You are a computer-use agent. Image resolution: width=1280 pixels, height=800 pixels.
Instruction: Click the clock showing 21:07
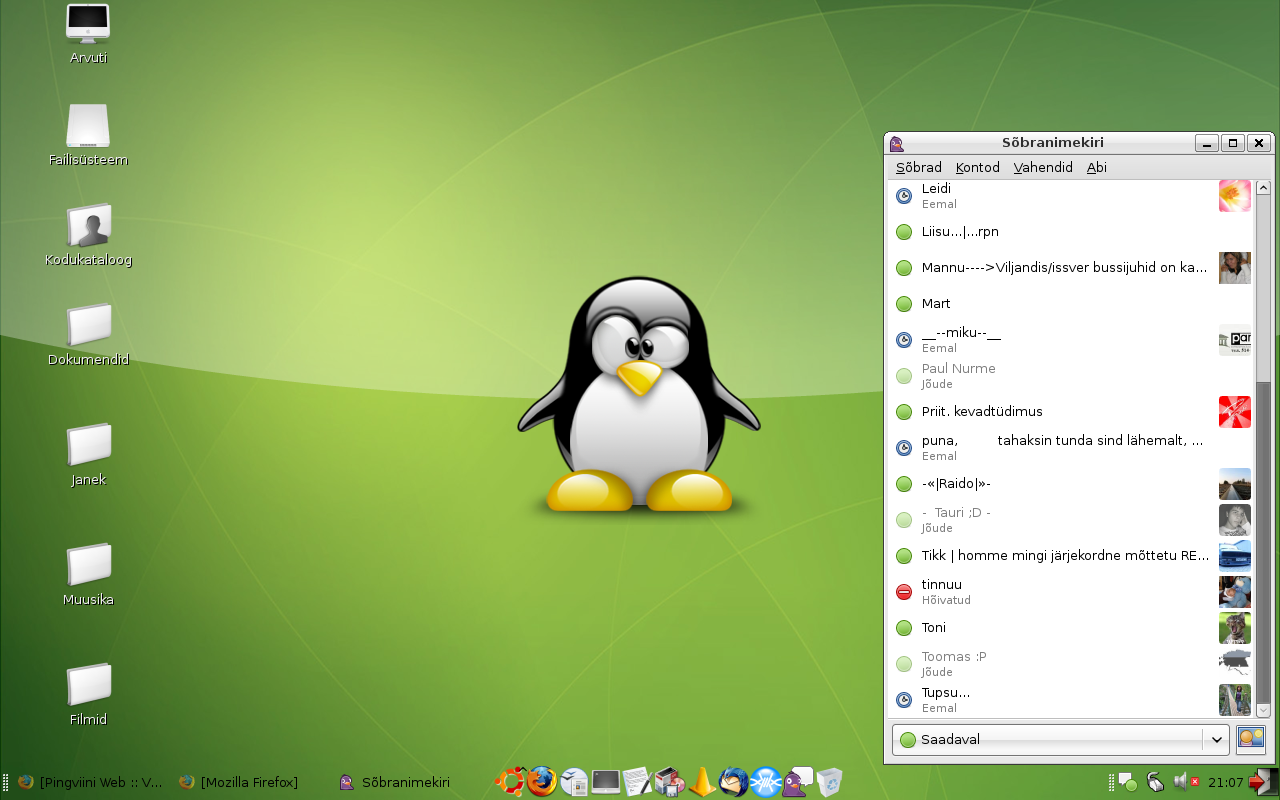click(x=1225, y=782)
